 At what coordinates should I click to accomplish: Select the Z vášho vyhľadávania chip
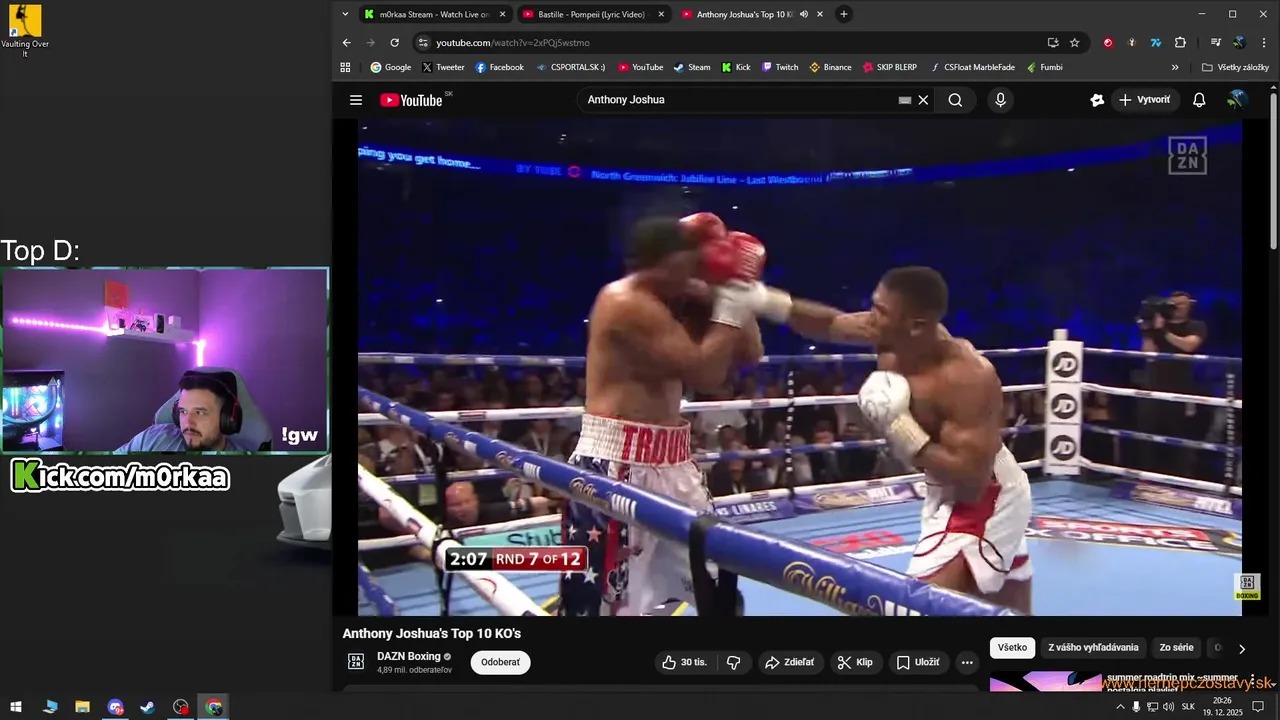click(1093, 647)
